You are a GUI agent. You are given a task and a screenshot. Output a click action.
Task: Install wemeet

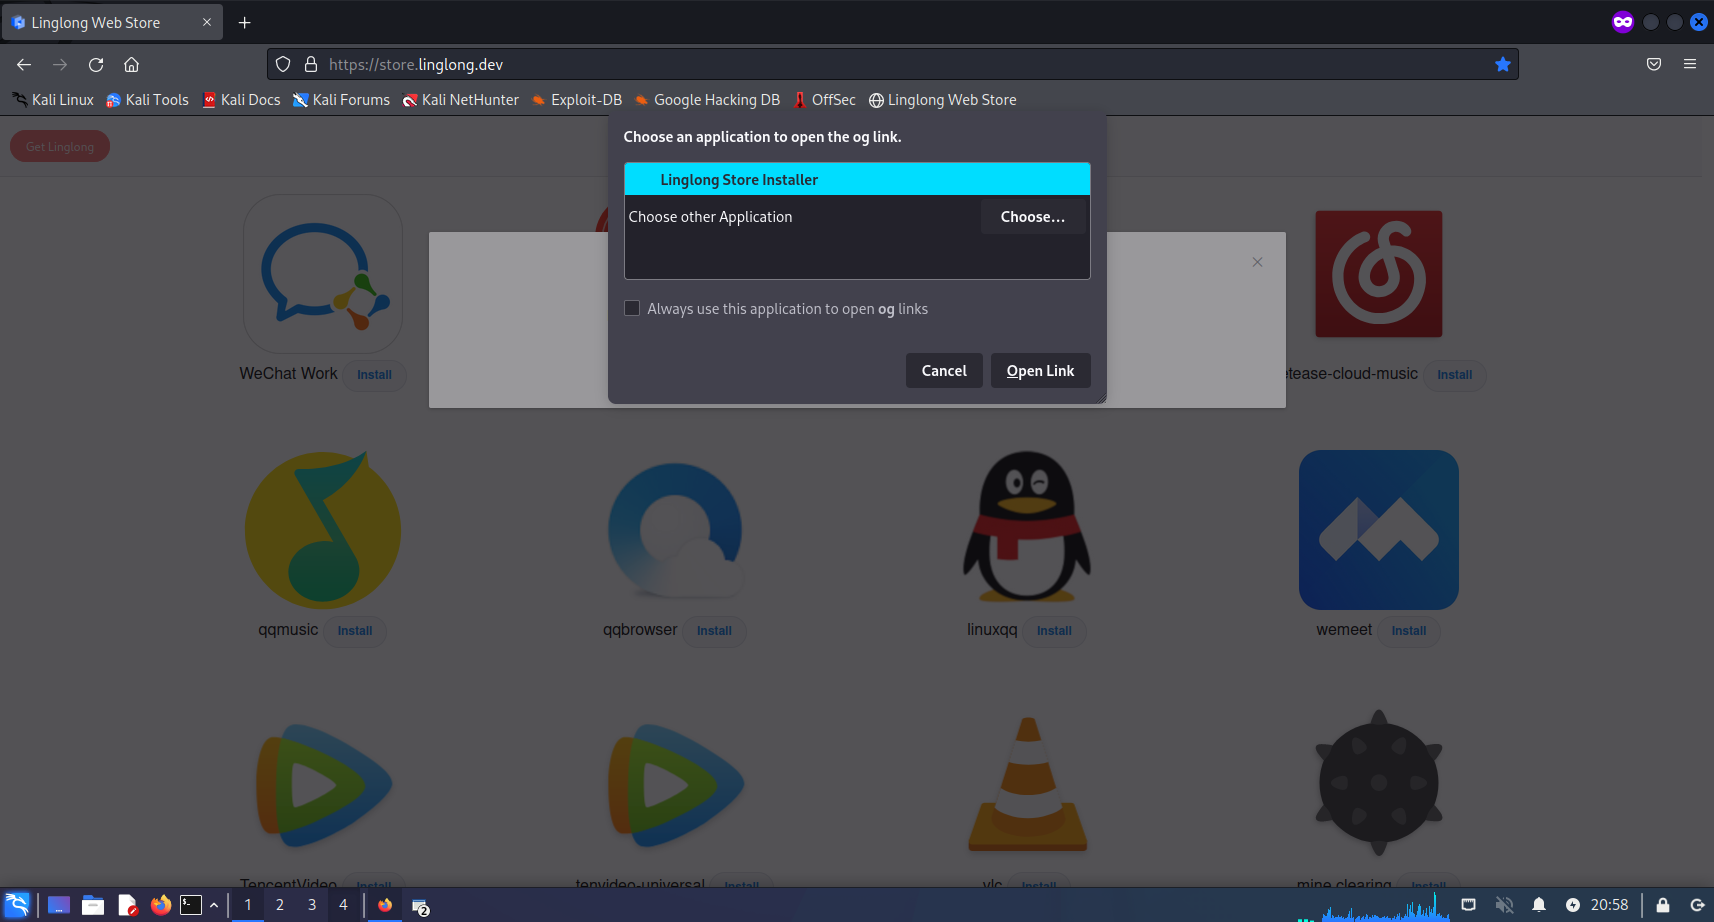[1408, 631]
